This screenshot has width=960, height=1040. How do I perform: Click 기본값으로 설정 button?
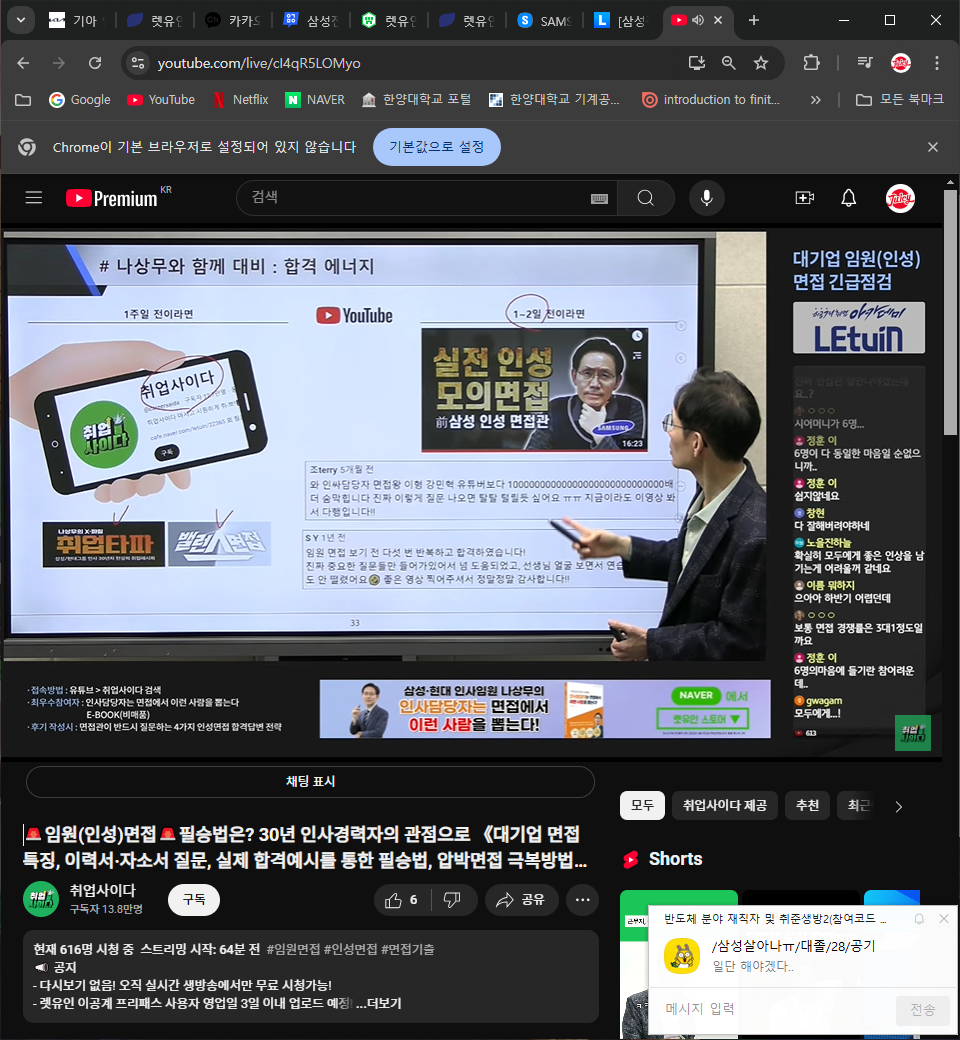pyautogui.click(x=436, y=147)
